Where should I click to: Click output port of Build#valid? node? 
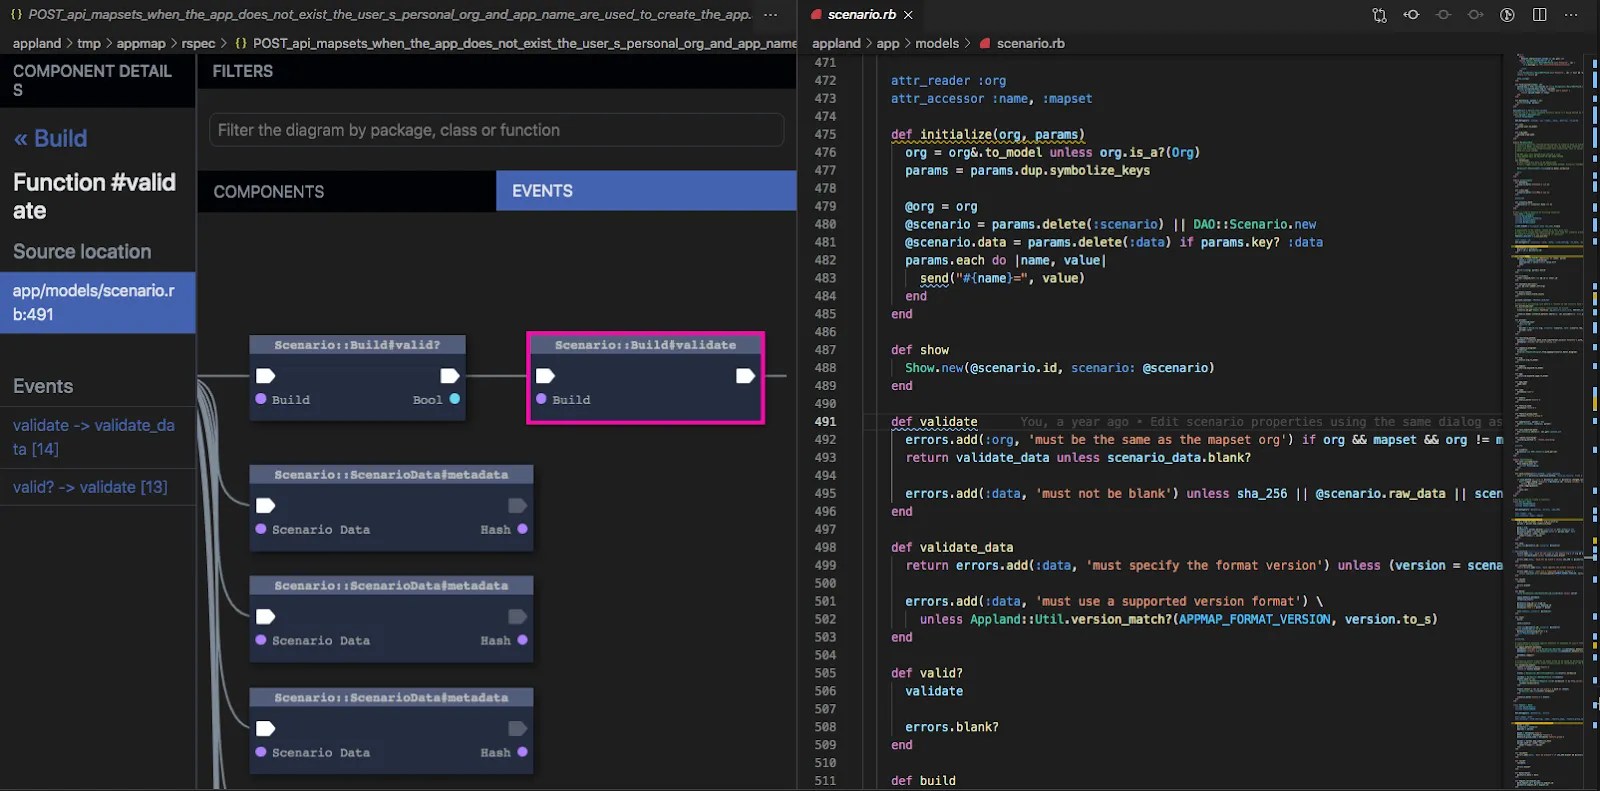450,376
